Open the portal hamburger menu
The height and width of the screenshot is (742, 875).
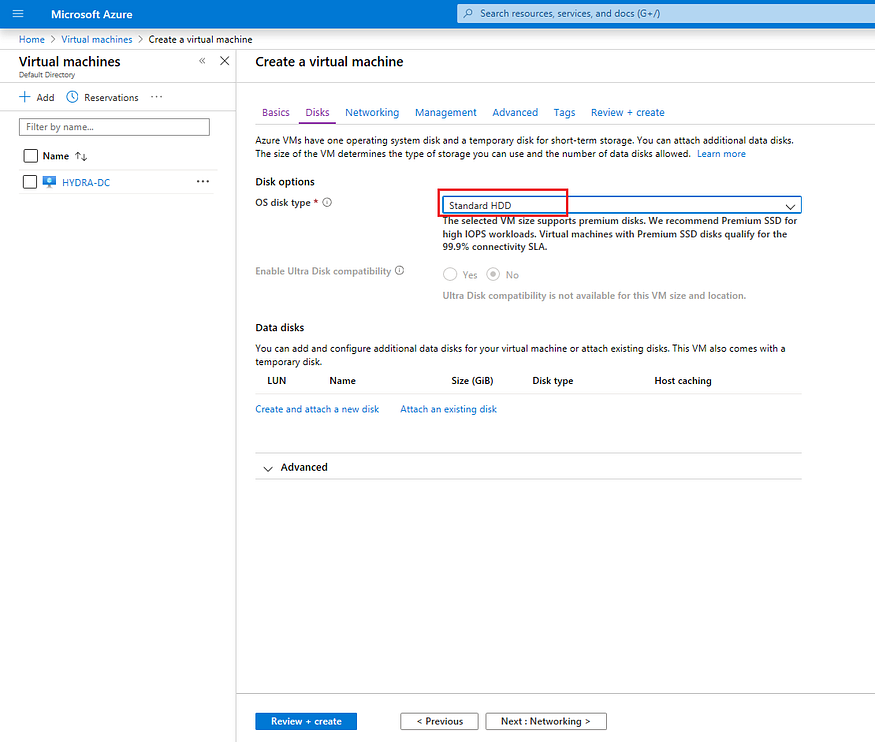point(17,14)
